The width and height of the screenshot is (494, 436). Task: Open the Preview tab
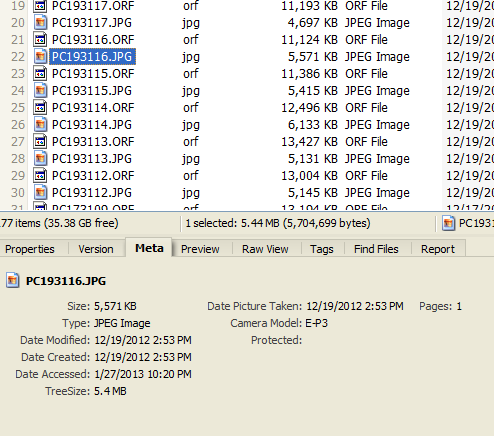200,249
